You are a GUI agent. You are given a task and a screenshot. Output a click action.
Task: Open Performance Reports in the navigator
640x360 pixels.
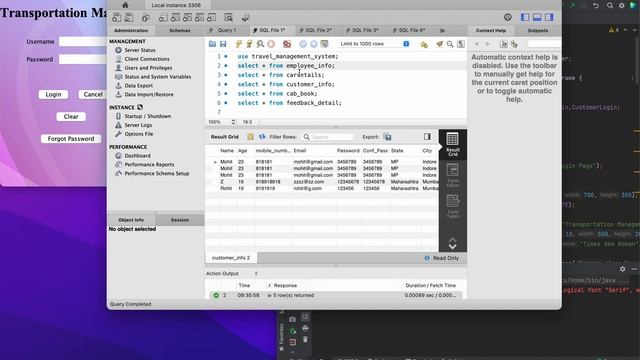149,164
